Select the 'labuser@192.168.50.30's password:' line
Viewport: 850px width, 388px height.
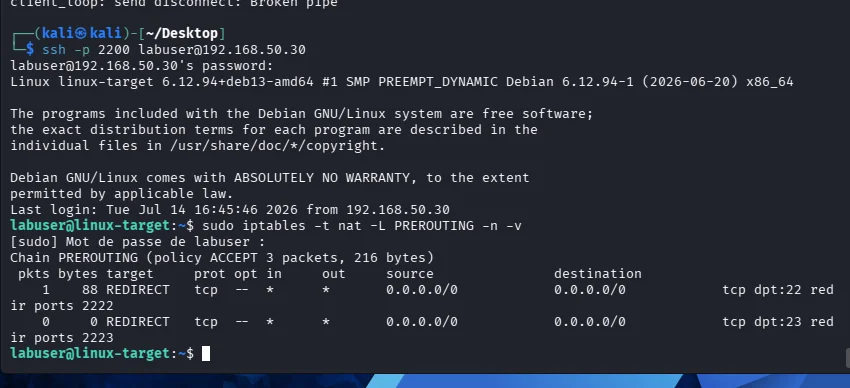coord(141,66)
